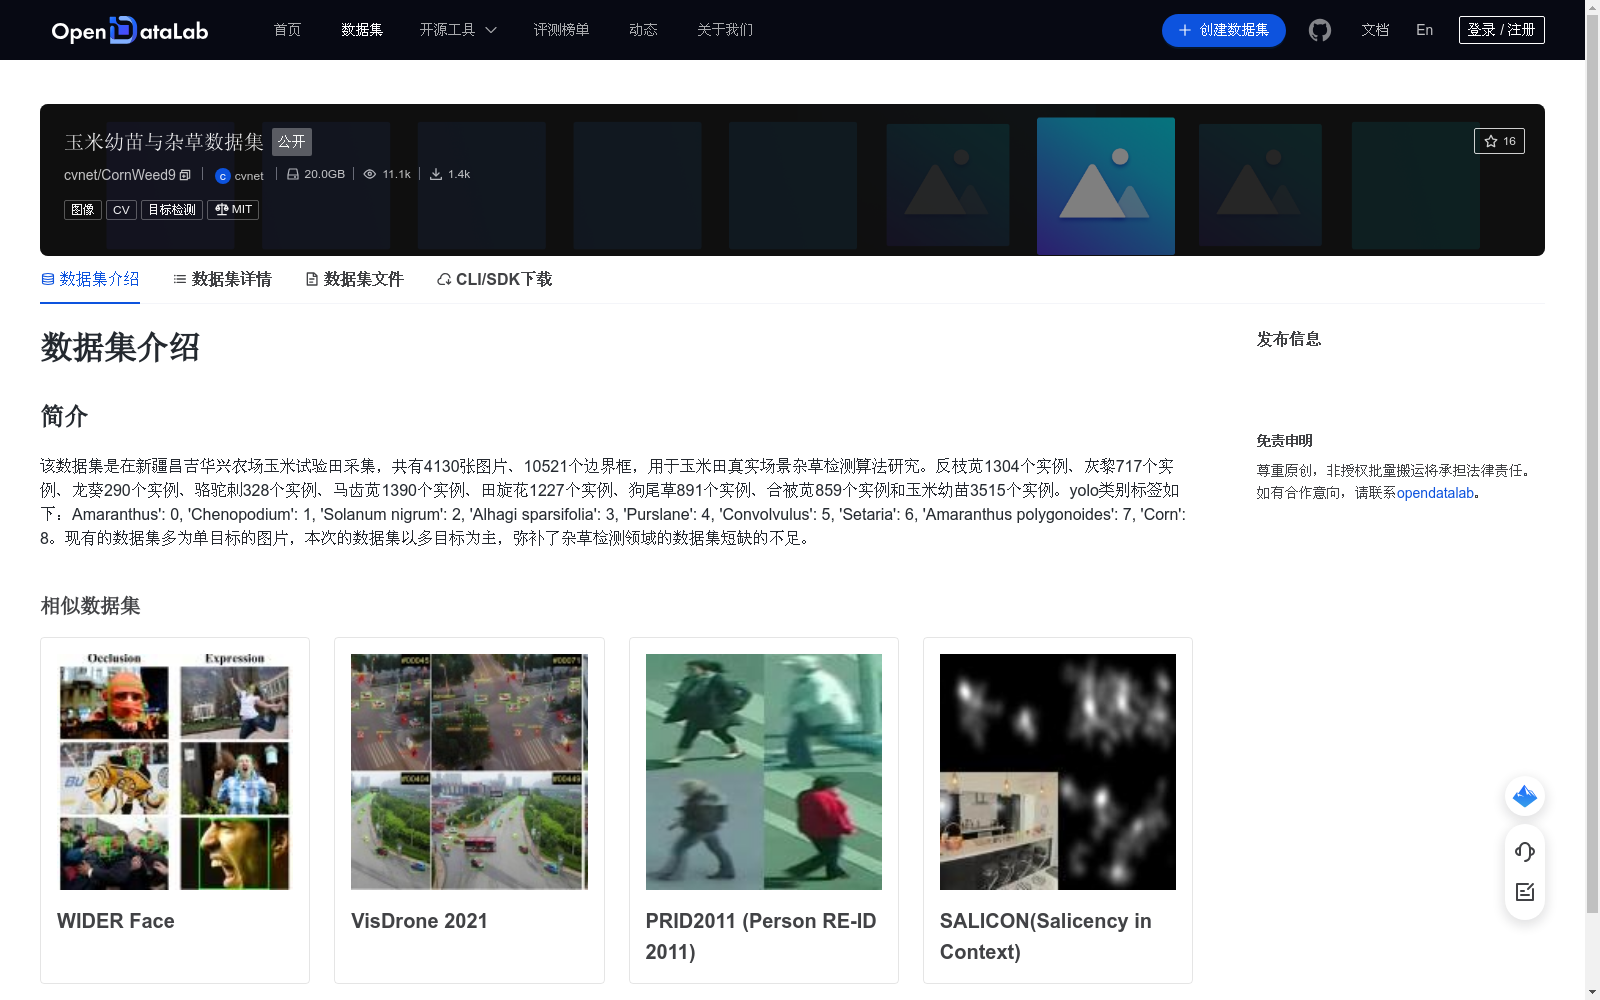Screen dimensions: 1600x1000
Task: Expand the 开源工具 dropdown menu
Action: click(457, 30)
